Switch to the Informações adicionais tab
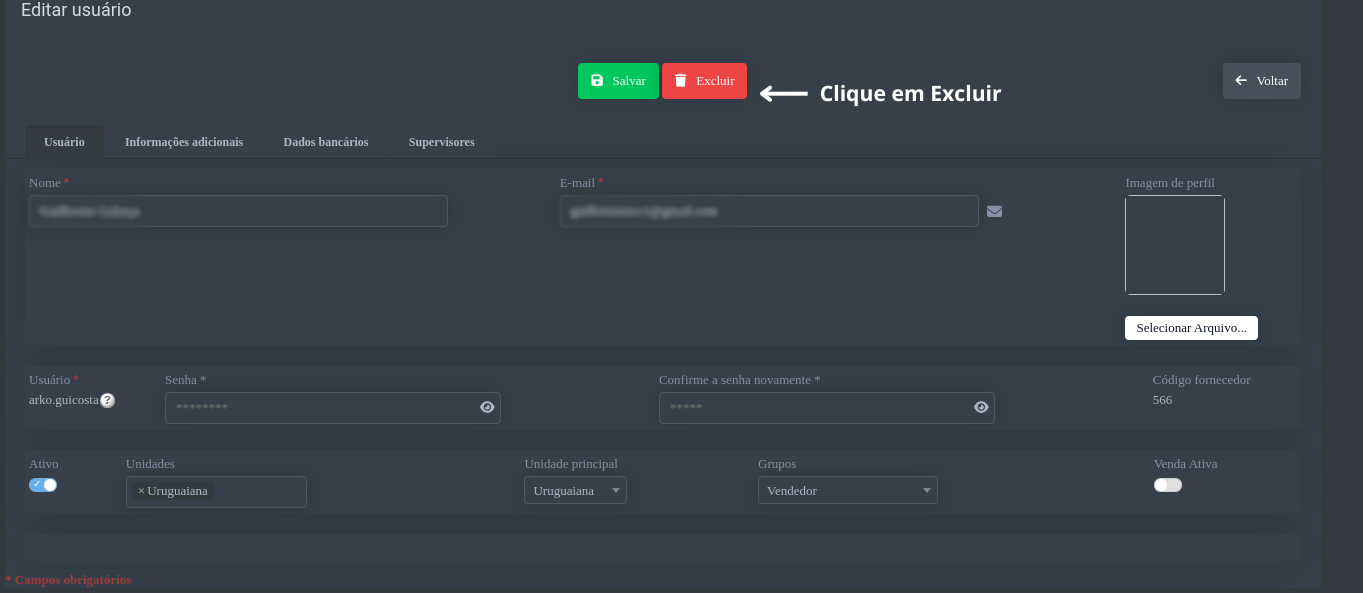Image resolution: width=1363 pixels, height=593 pixels. pos(184,142)
